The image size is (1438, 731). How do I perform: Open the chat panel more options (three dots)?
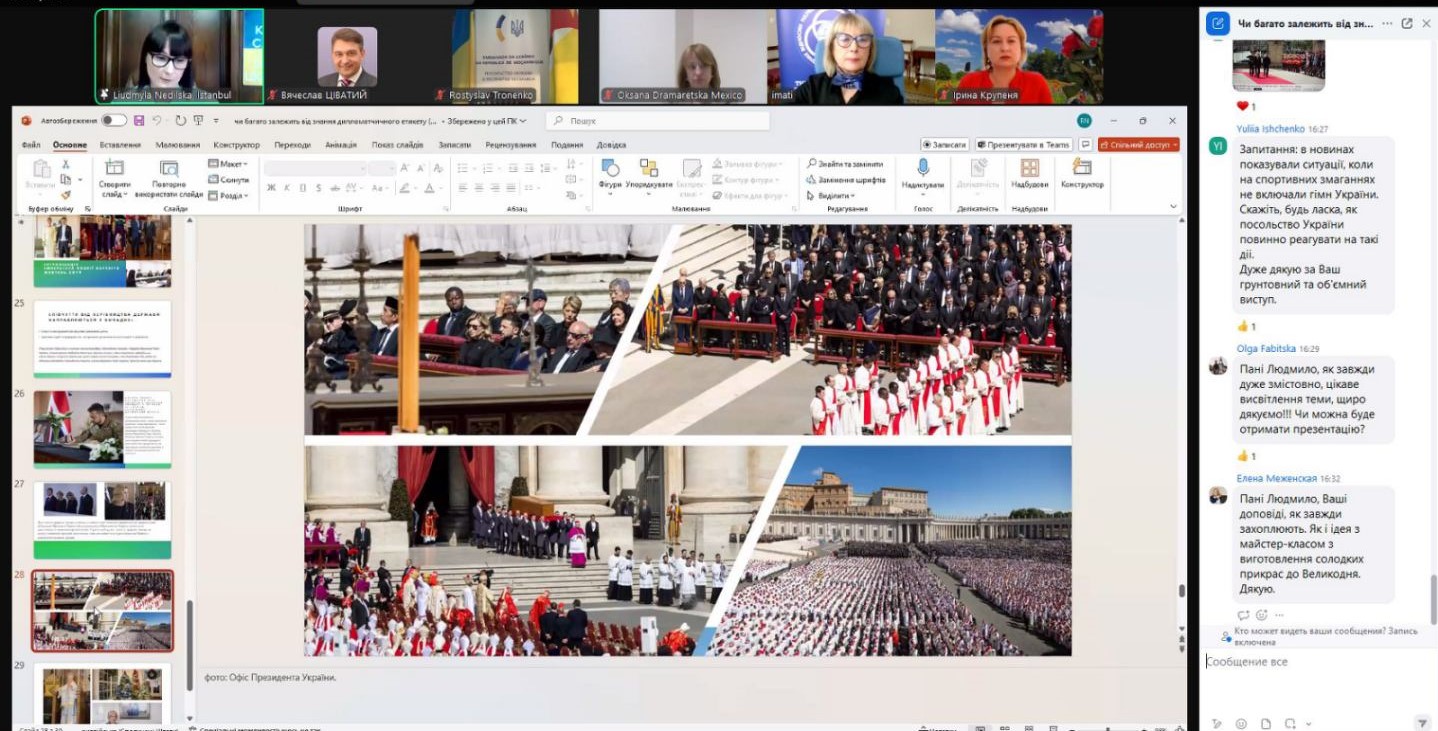click(x=1386, y=23)
